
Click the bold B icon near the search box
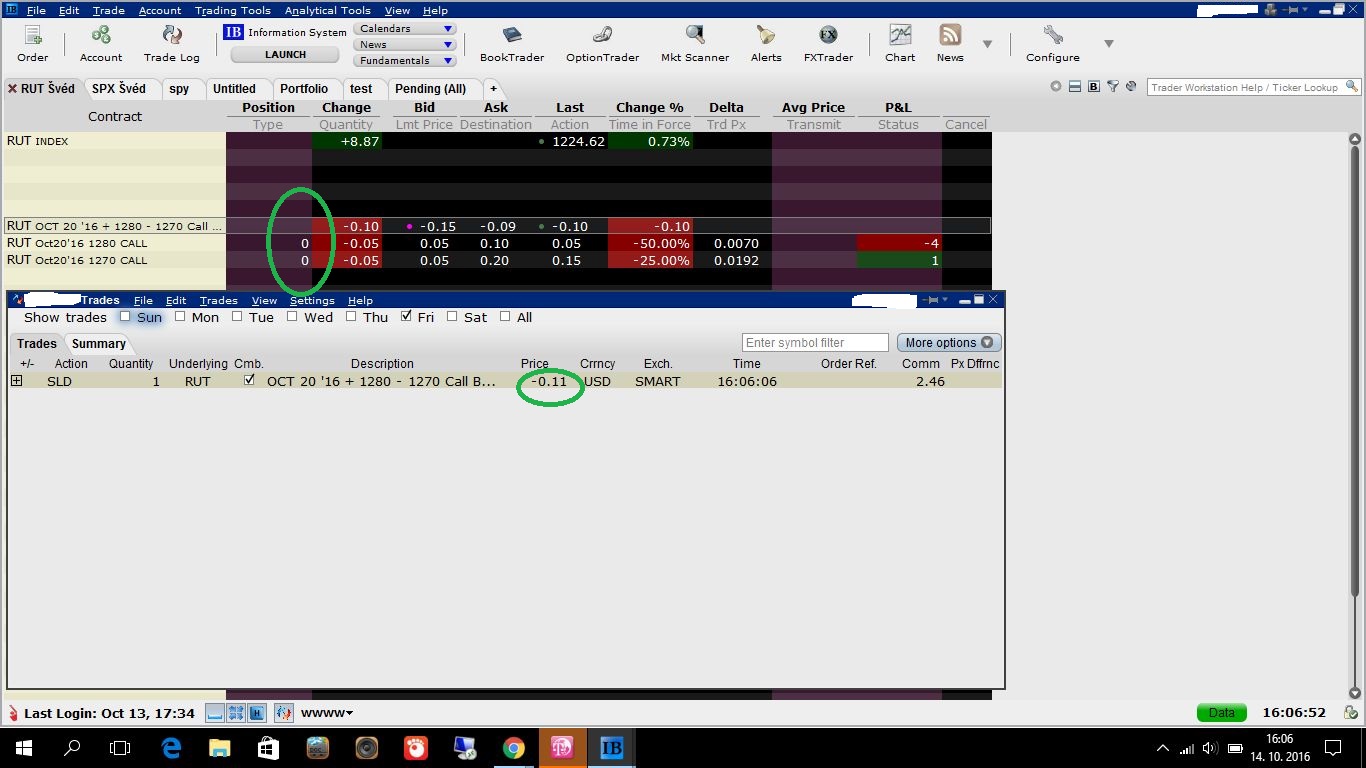click(1094, 87)
